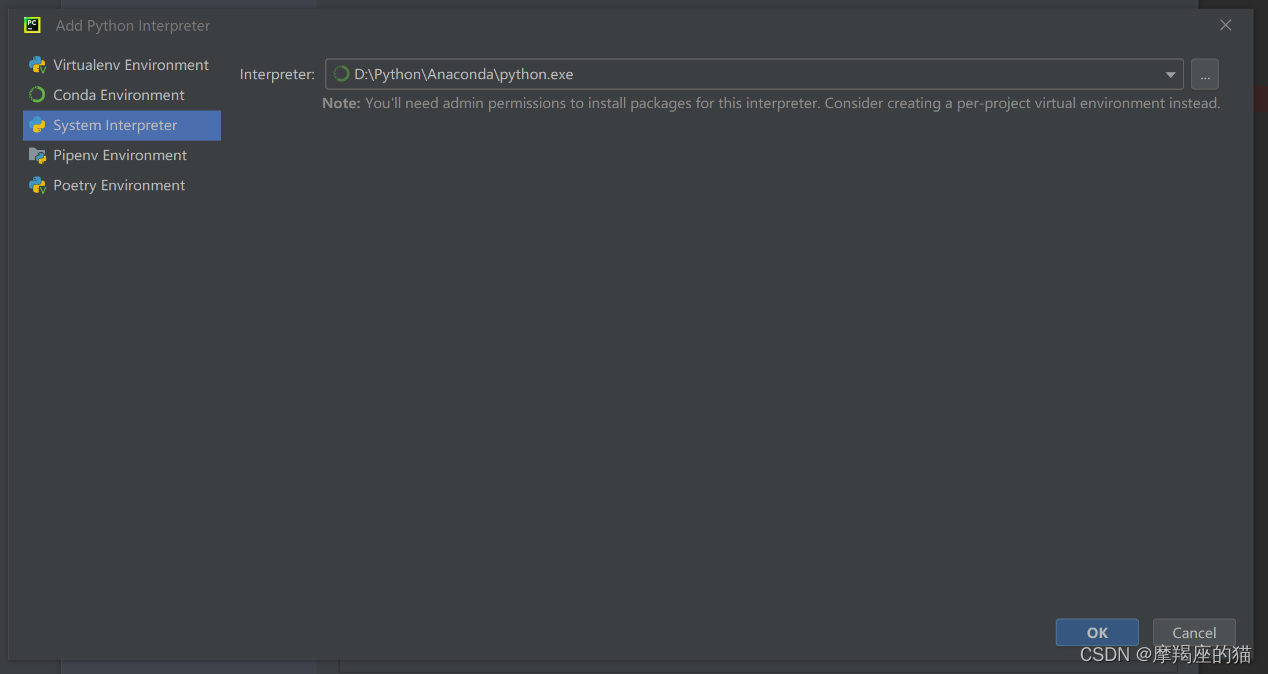Image resolution: width=1268 pixels, height=674 pixels.
Task: Choose Virtualenv Environment from the sidebar
Action: click(131, 64)
